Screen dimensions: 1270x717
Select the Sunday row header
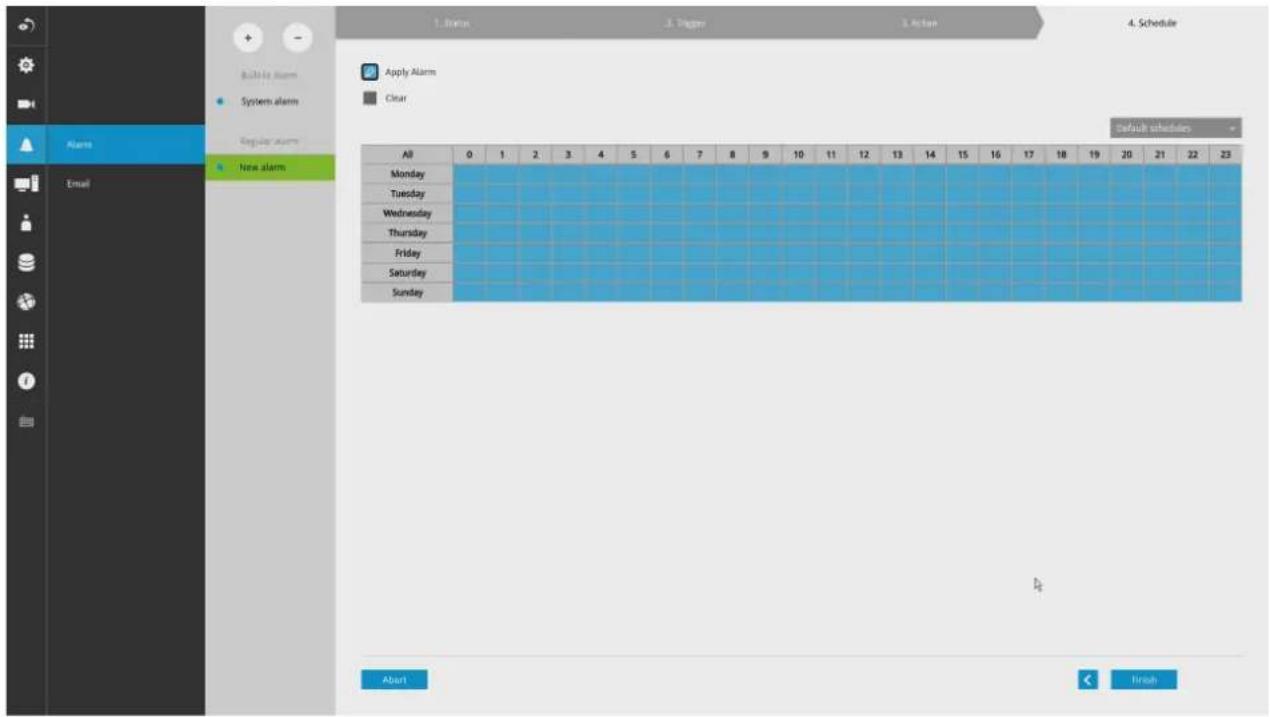(407, 293)
